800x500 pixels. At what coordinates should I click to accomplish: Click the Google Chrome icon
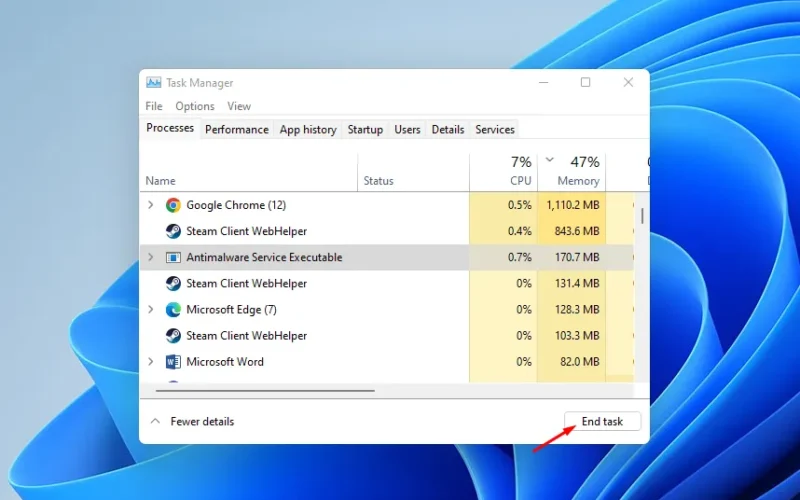pyautogui.click(x=173, y=205)
